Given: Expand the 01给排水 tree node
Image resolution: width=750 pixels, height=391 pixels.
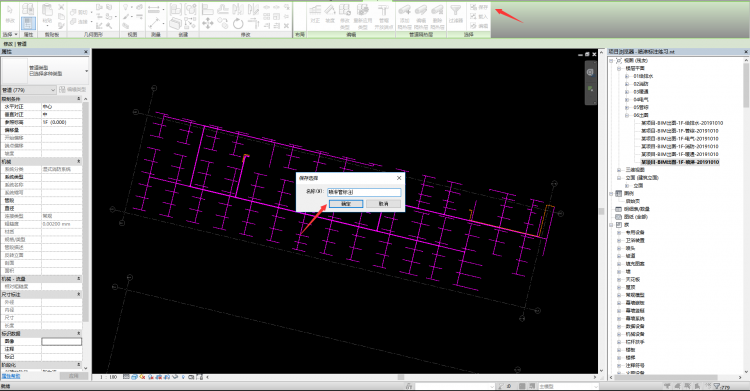Looking at the screenshot, I should point(627,76).
